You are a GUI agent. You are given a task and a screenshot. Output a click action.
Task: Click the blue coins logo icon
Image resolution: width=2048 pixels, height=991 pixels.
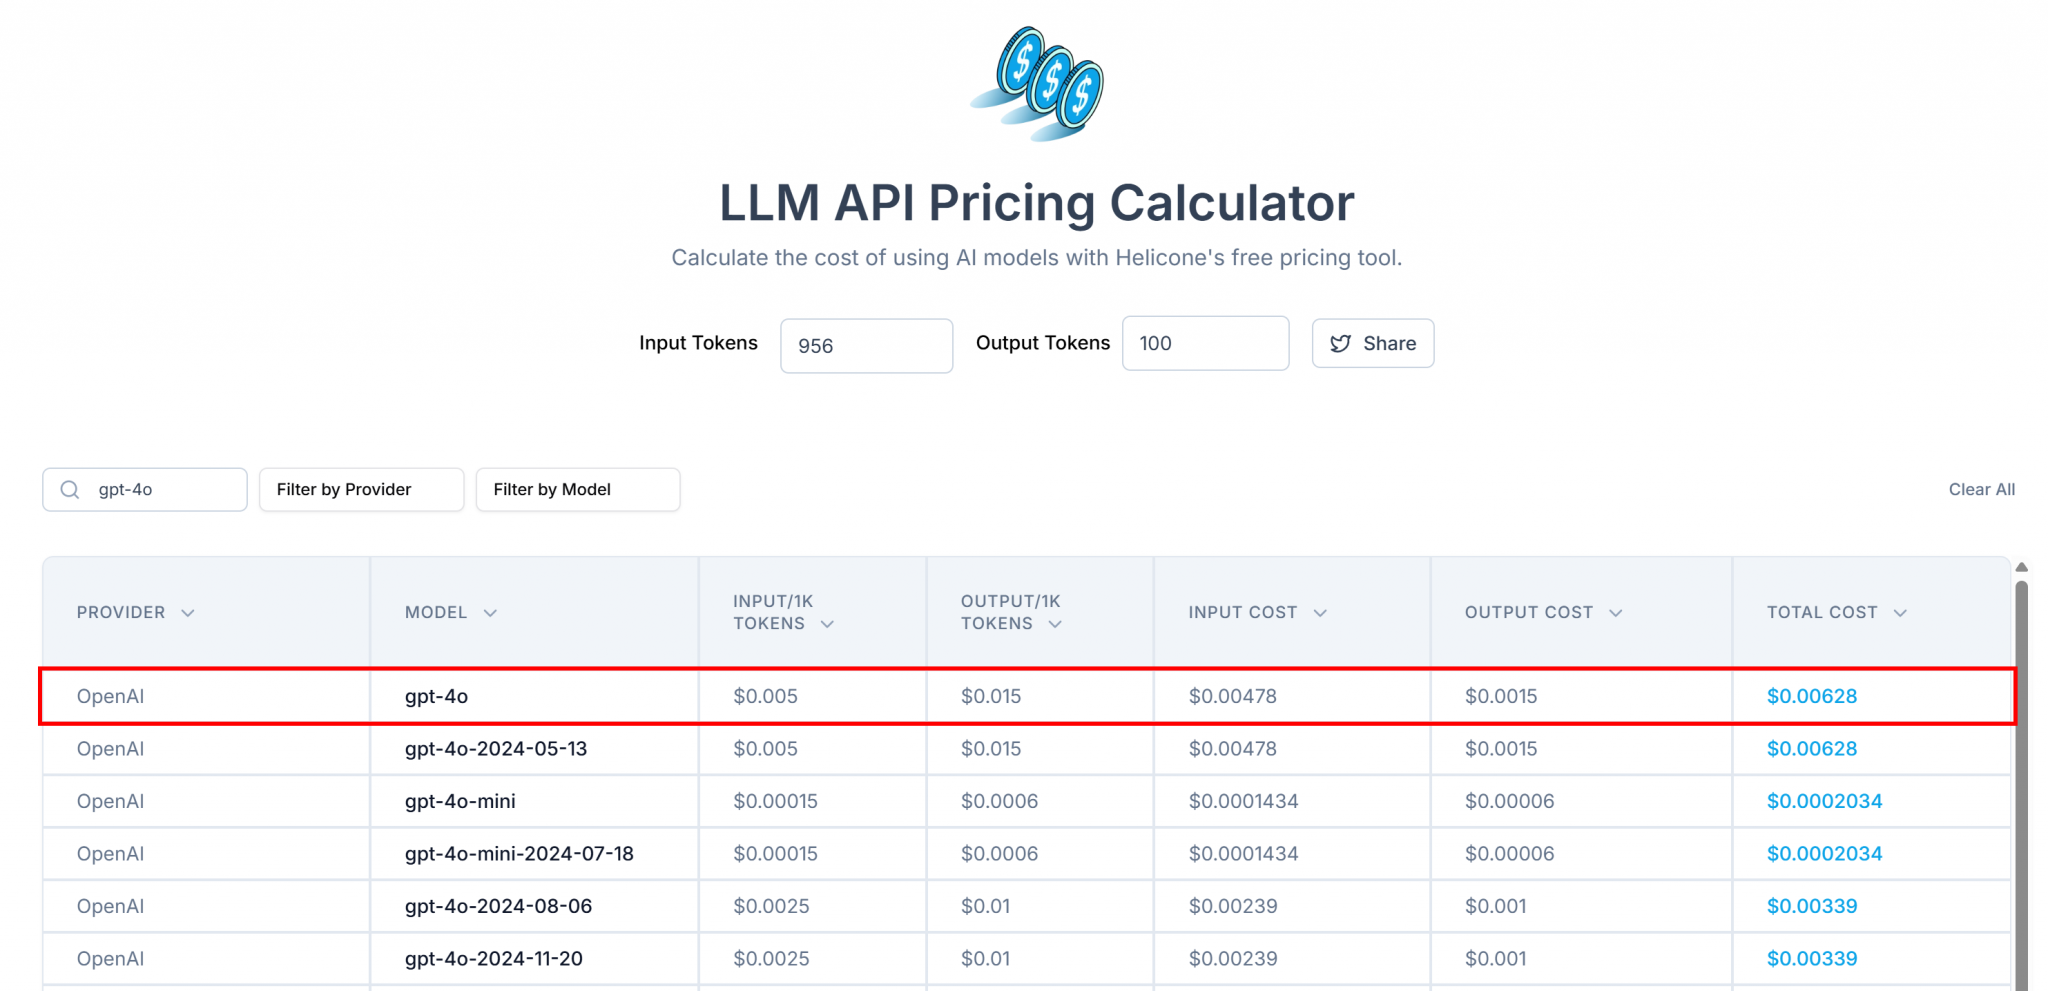click(1039, 84)
